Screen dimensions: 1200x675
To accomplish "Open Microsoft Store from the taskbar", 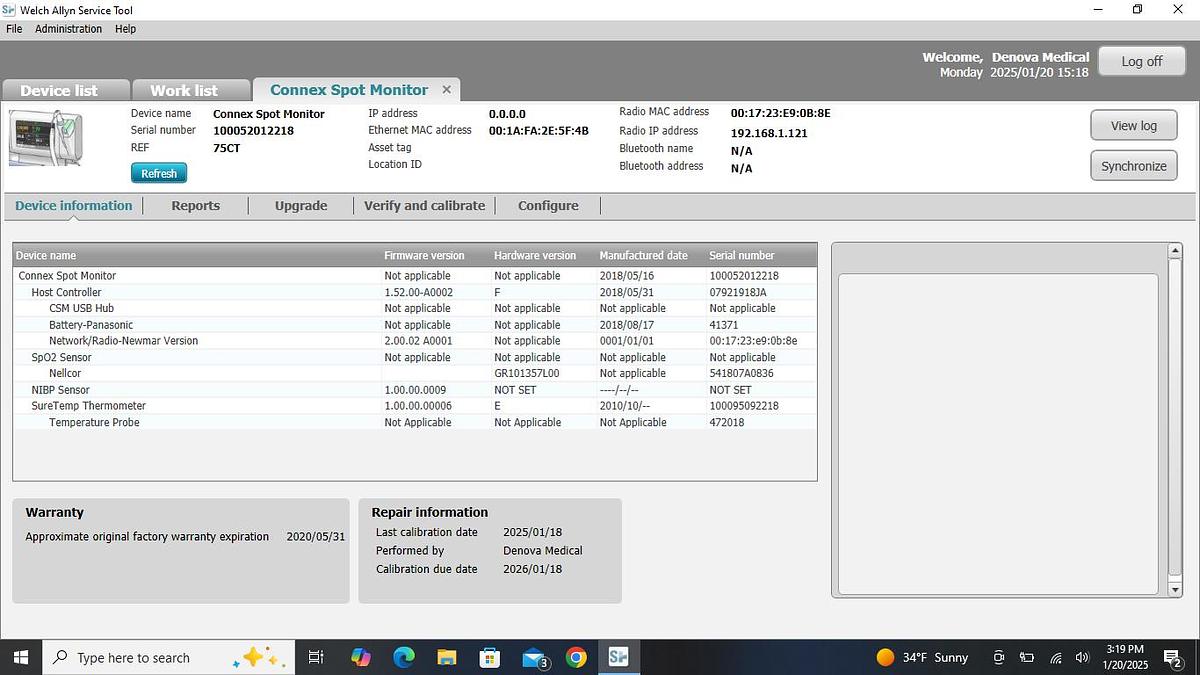I will click(x=490, y=657).
